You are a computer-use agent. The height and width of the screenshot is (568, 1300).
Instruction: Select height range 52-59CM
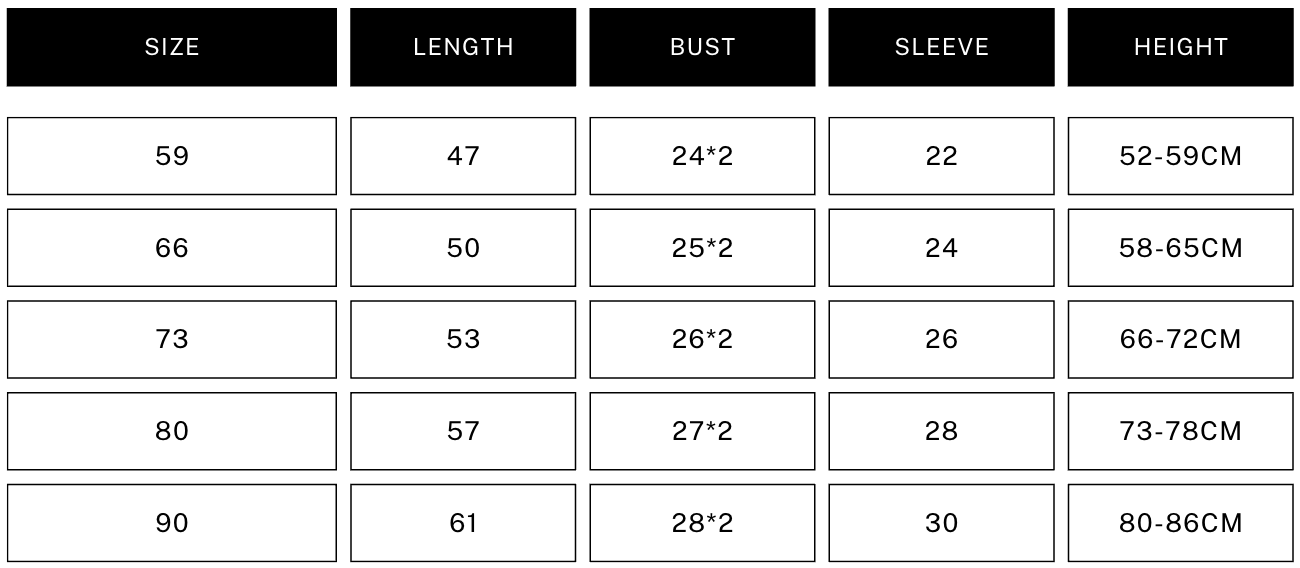point(1180,156)
